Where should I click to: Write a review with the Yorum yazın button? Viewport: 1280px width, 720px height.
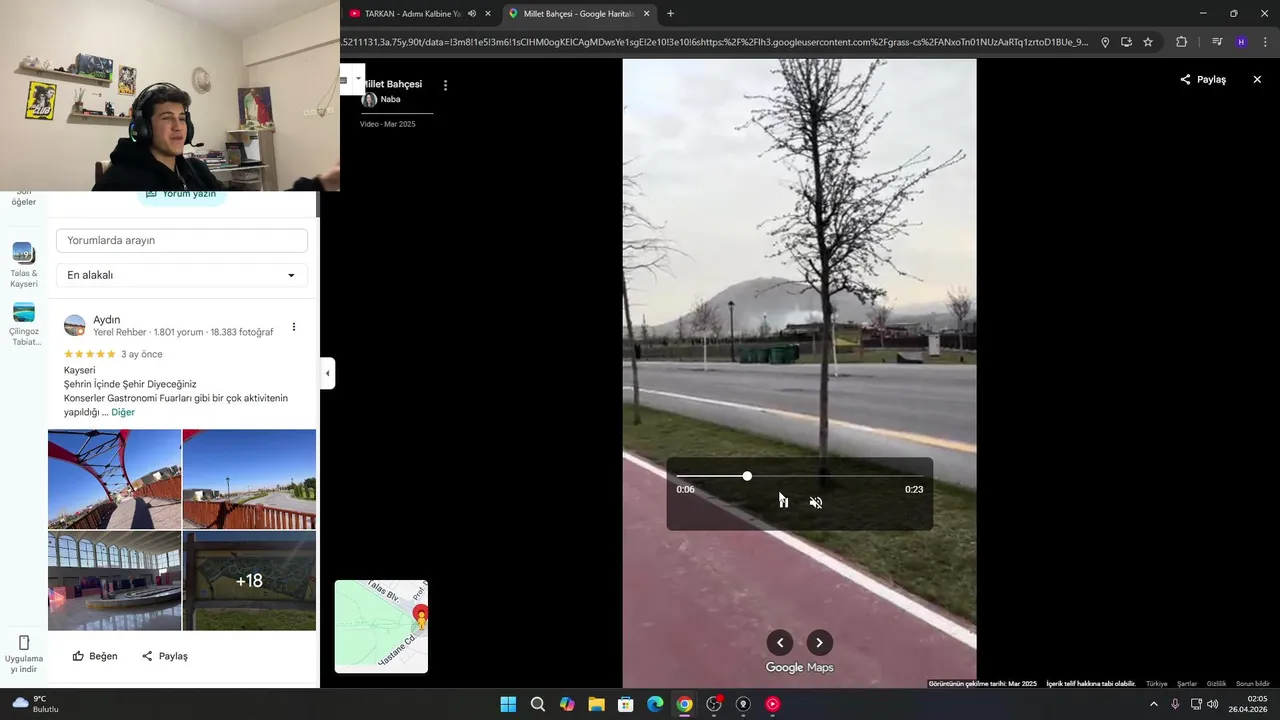pos(181,193)
